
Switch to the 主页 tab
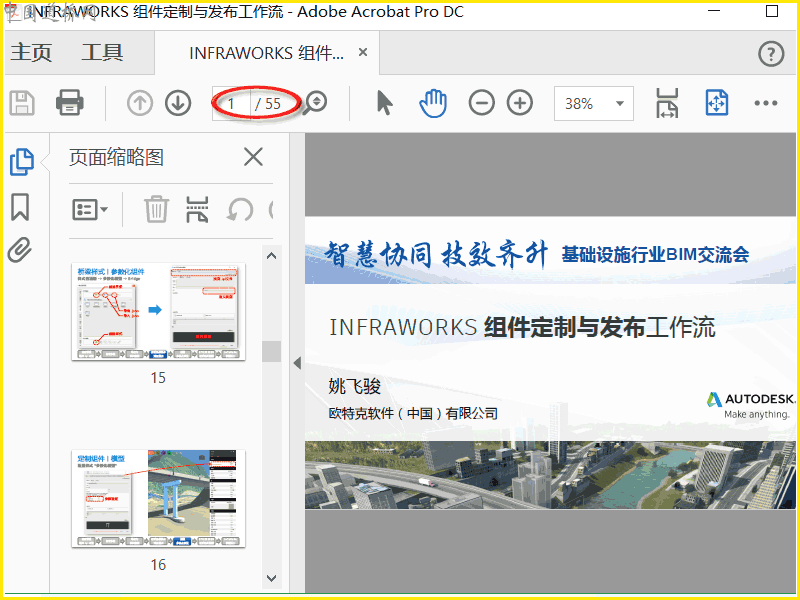[x=31, y=53]
